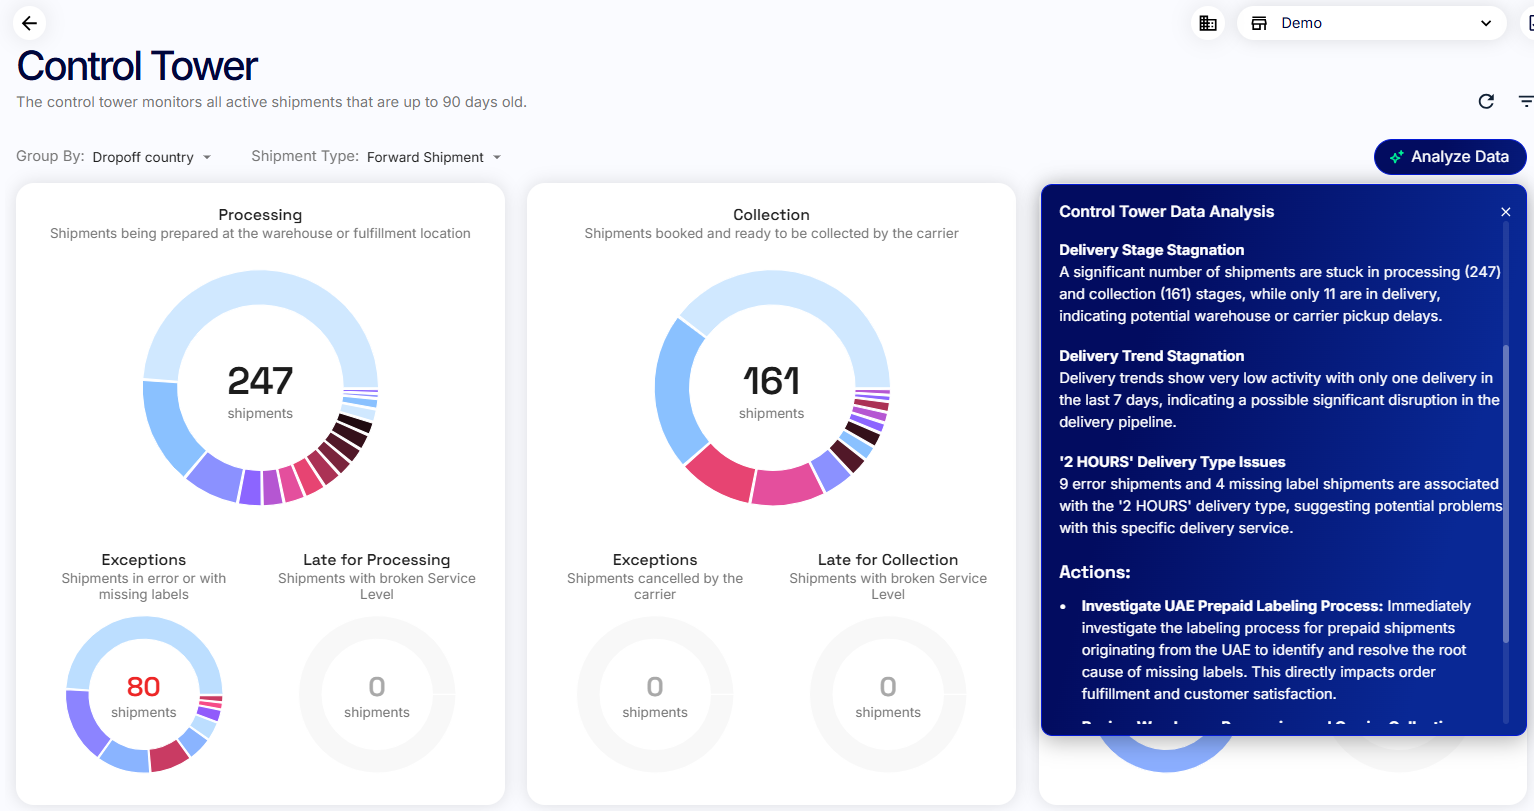Close the Control Tower Data Analysis panel
Image resolution: width=1534 pixels, height=811 pixels.
[x=1505, y=212]
